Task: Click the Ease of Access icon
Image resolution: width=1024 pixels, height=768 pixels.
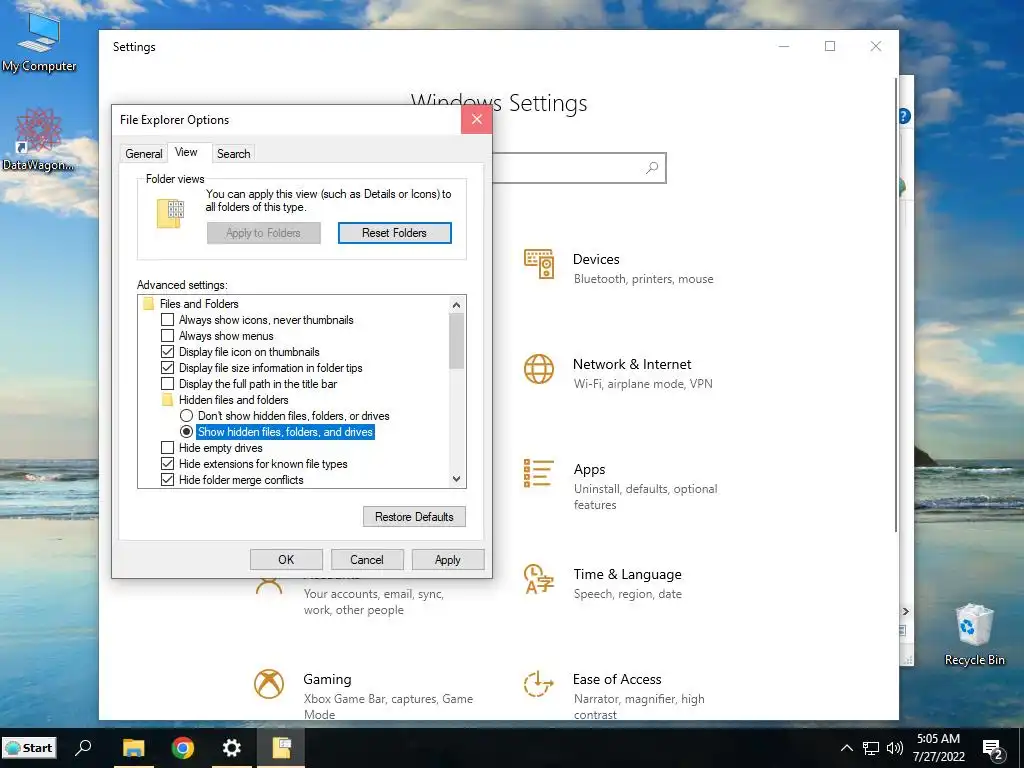Action: pyautogui.click(x=539, y=684)
